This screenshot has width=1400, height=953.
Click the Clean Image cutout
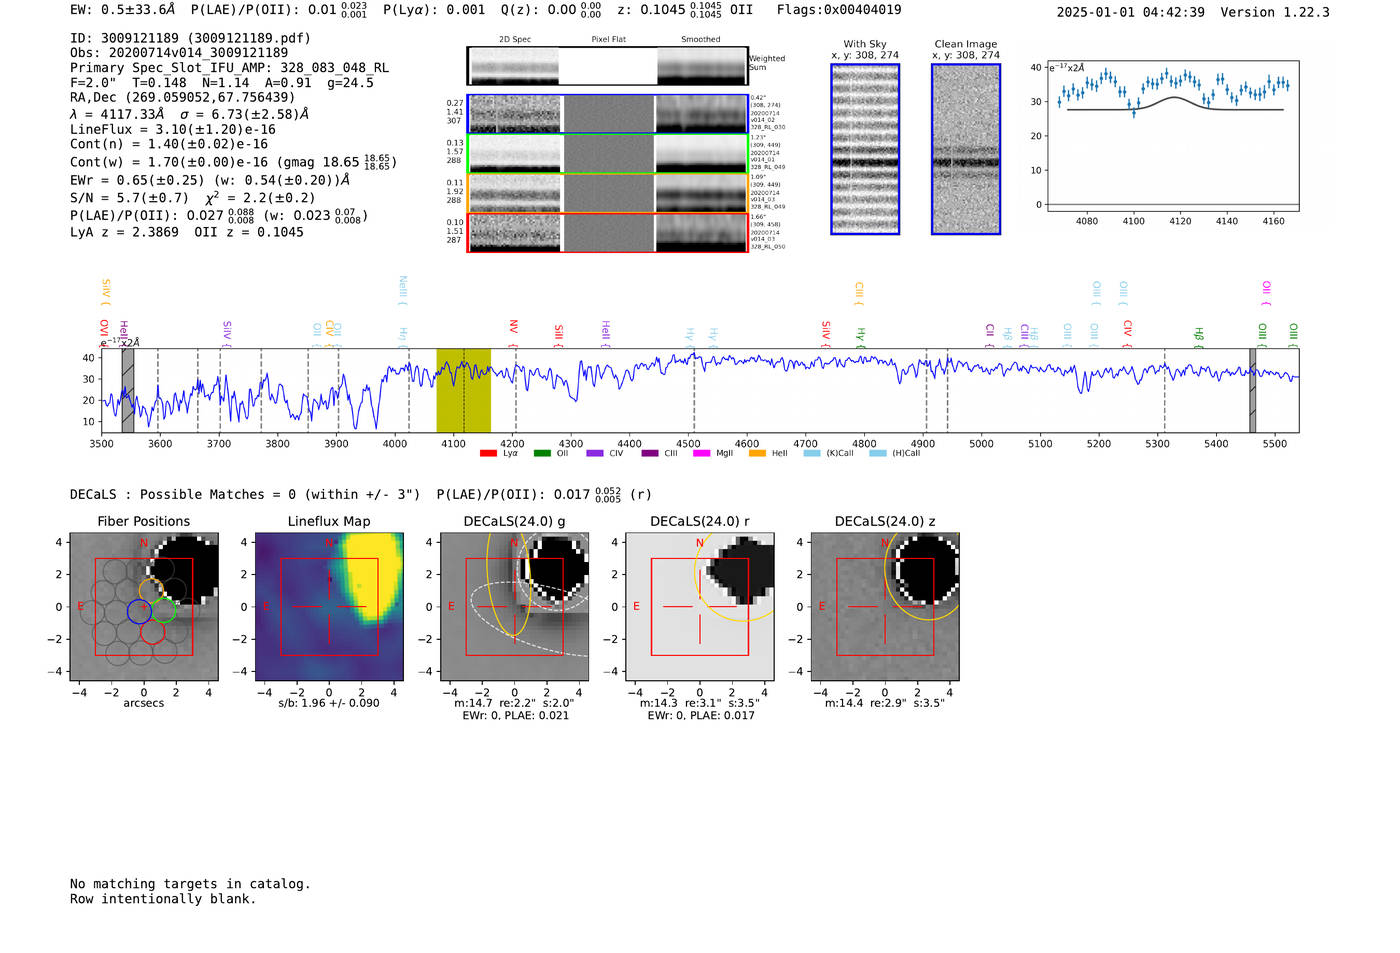966,149
